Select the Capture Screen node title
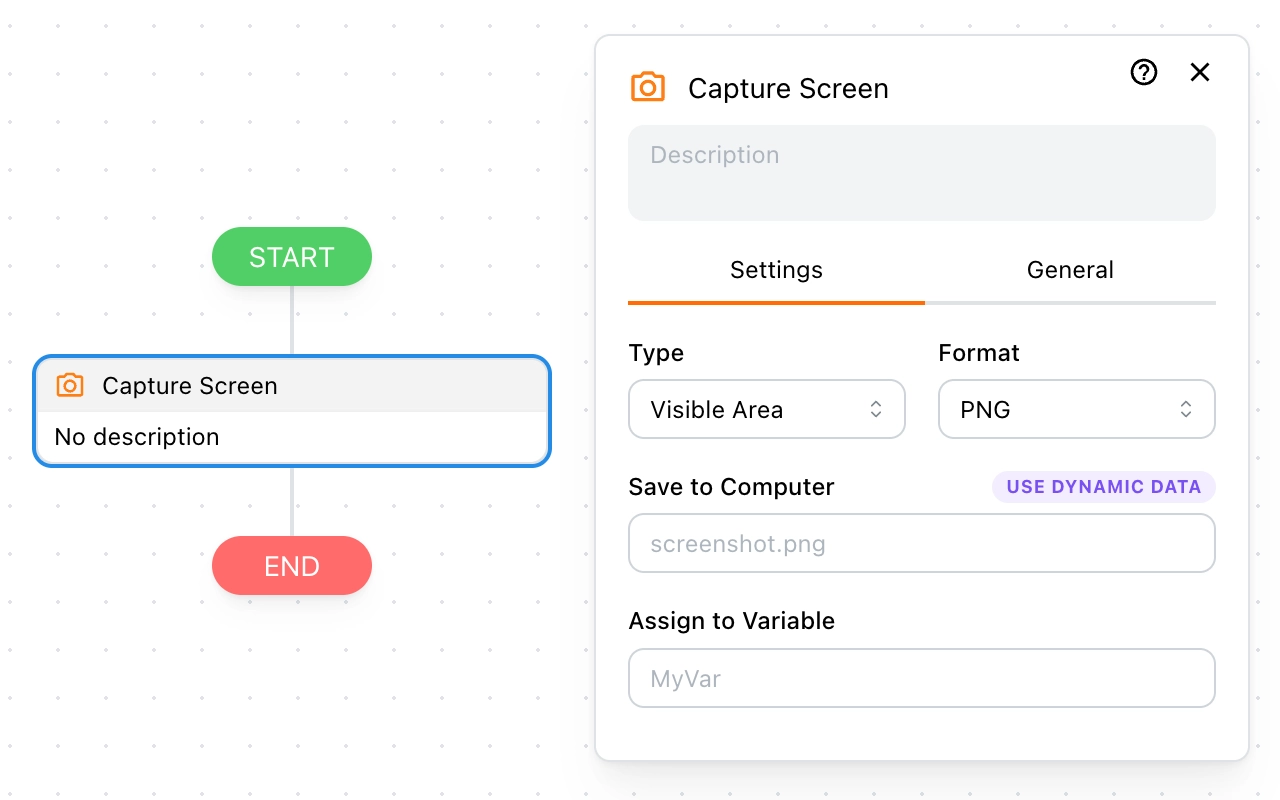This screenshot has height=800, width=1280. [190, 386]
